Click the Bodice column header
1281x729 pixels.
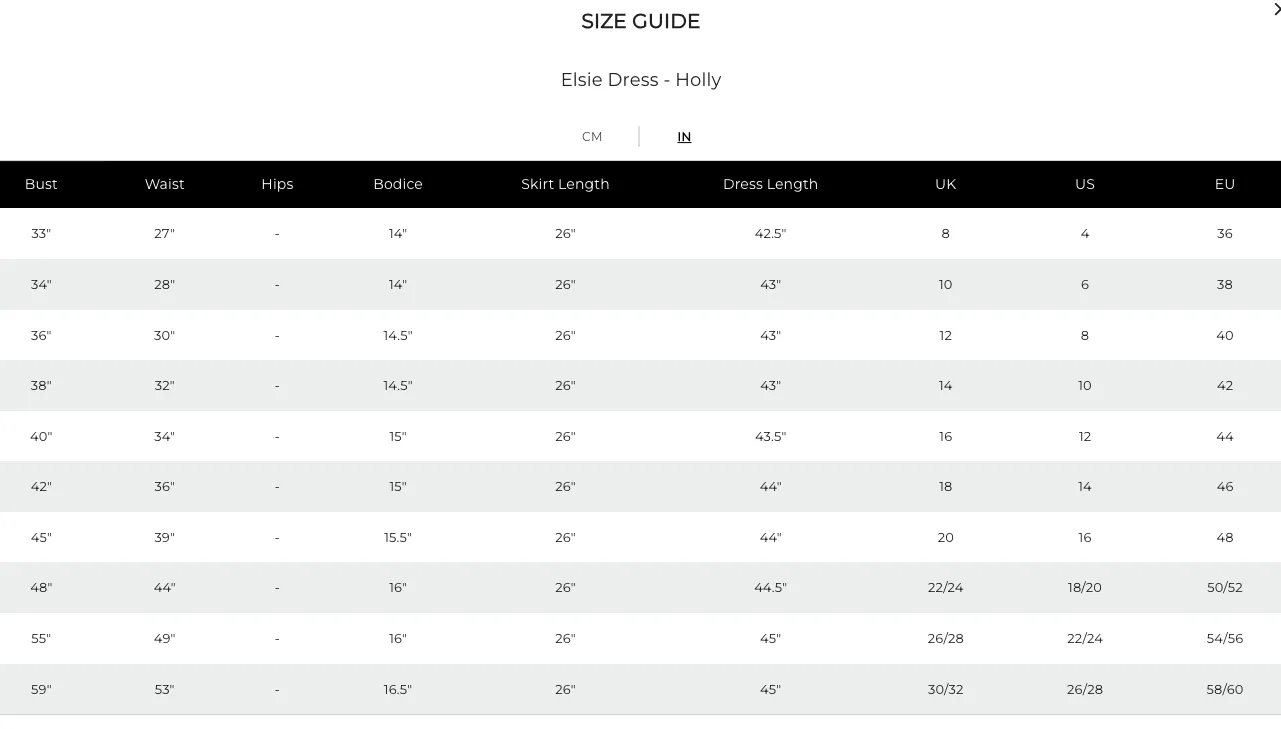[x=398, y=184]
